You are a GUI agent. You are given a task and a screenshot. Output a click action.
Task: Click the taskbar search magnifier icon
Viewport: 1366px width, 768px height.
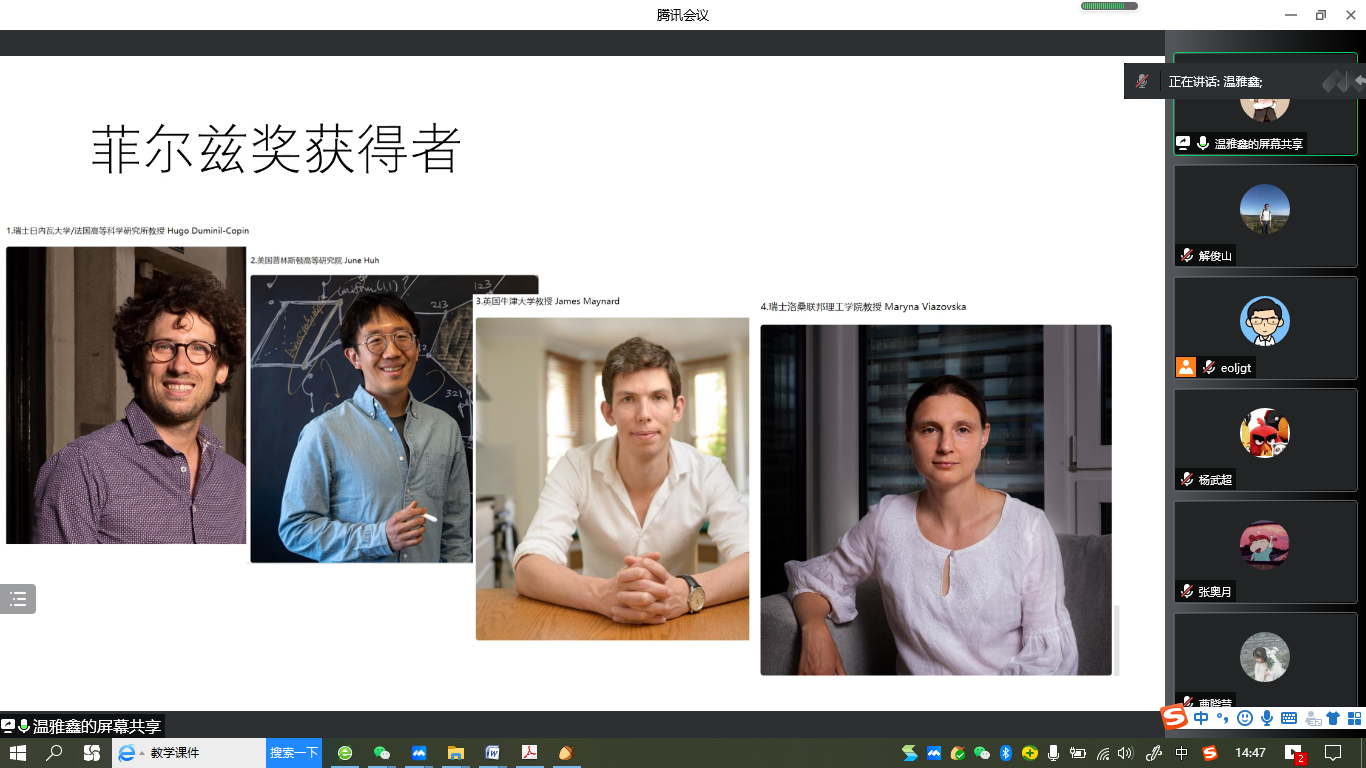55,753
